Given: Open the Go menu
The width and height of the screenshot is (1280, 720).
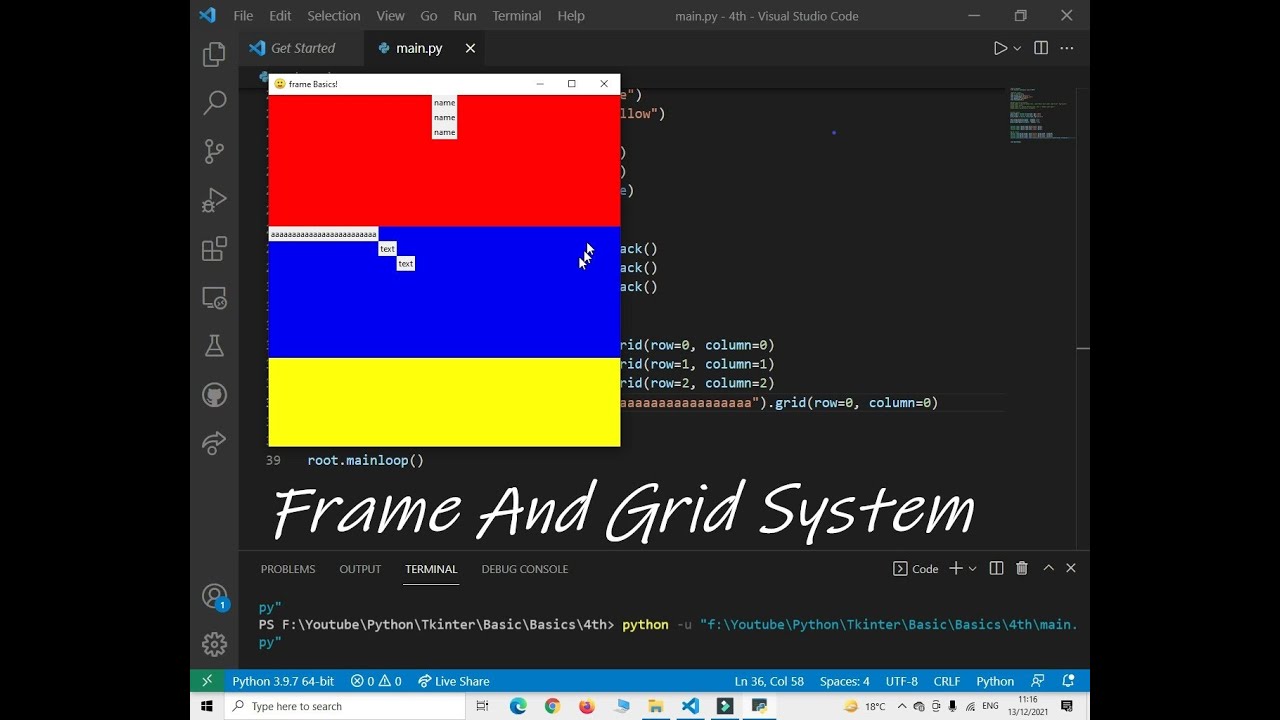Looking at the screenshot, I should (x=429, y=16).
